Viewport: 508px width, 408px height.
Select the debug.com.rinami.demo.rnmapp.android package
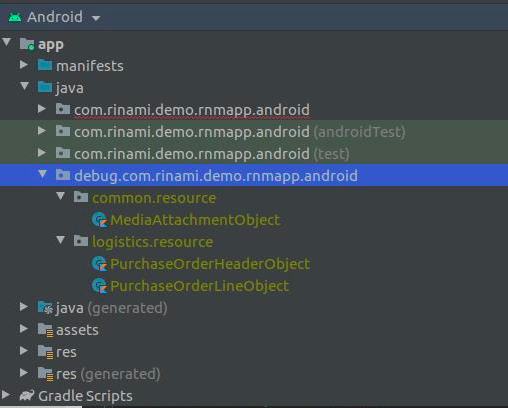tap(216, 176)
